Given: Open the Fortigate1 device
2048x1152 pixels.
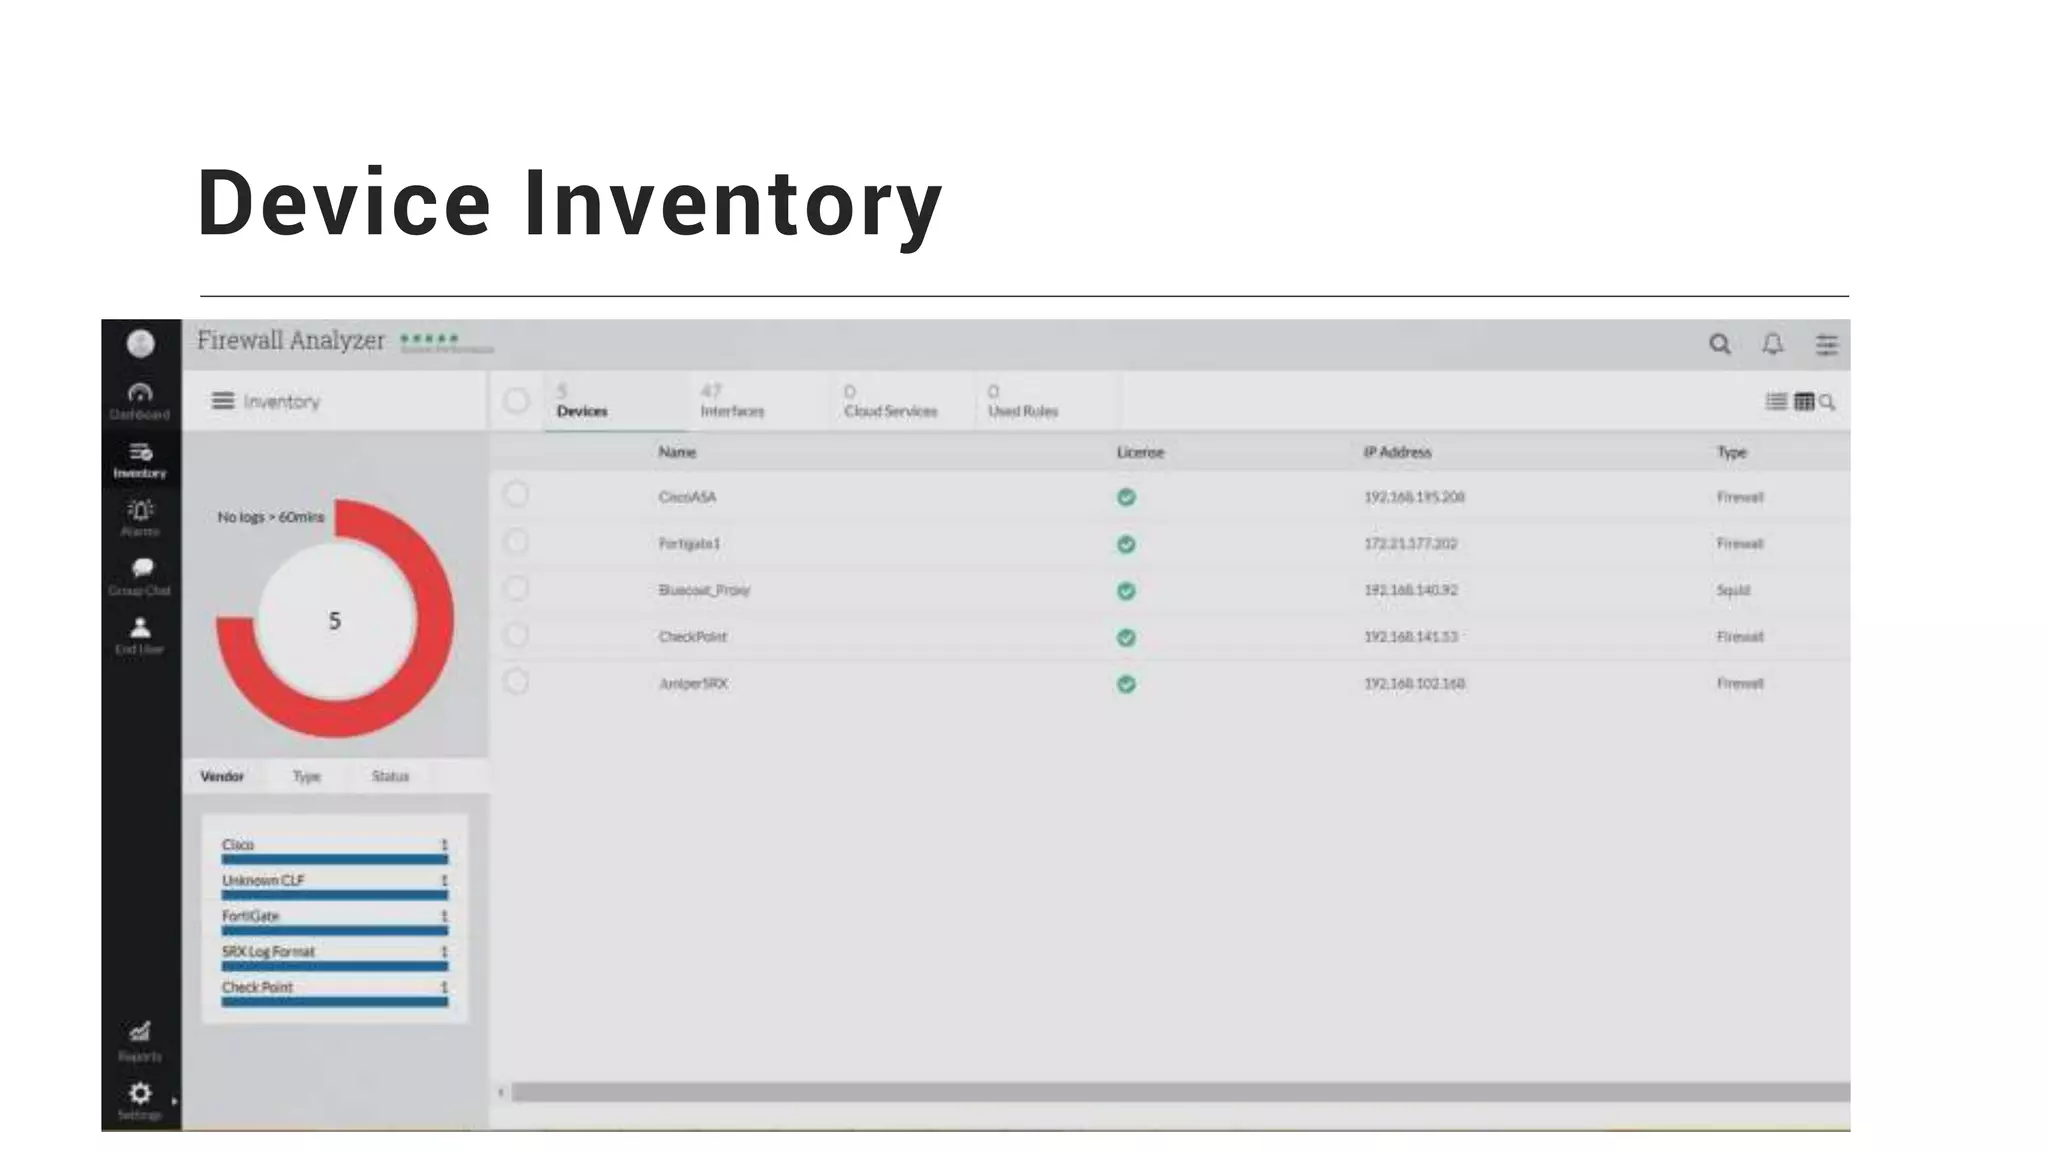Looking at the screenshot, I should click(x=689, y=544).
